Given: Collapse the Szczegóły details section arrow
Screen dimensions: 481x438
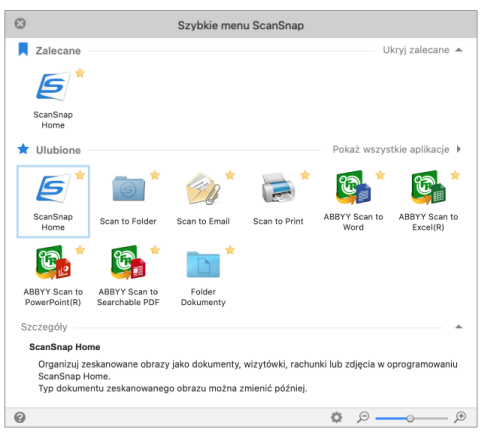Looking at the screenshot, I should 459,327.
